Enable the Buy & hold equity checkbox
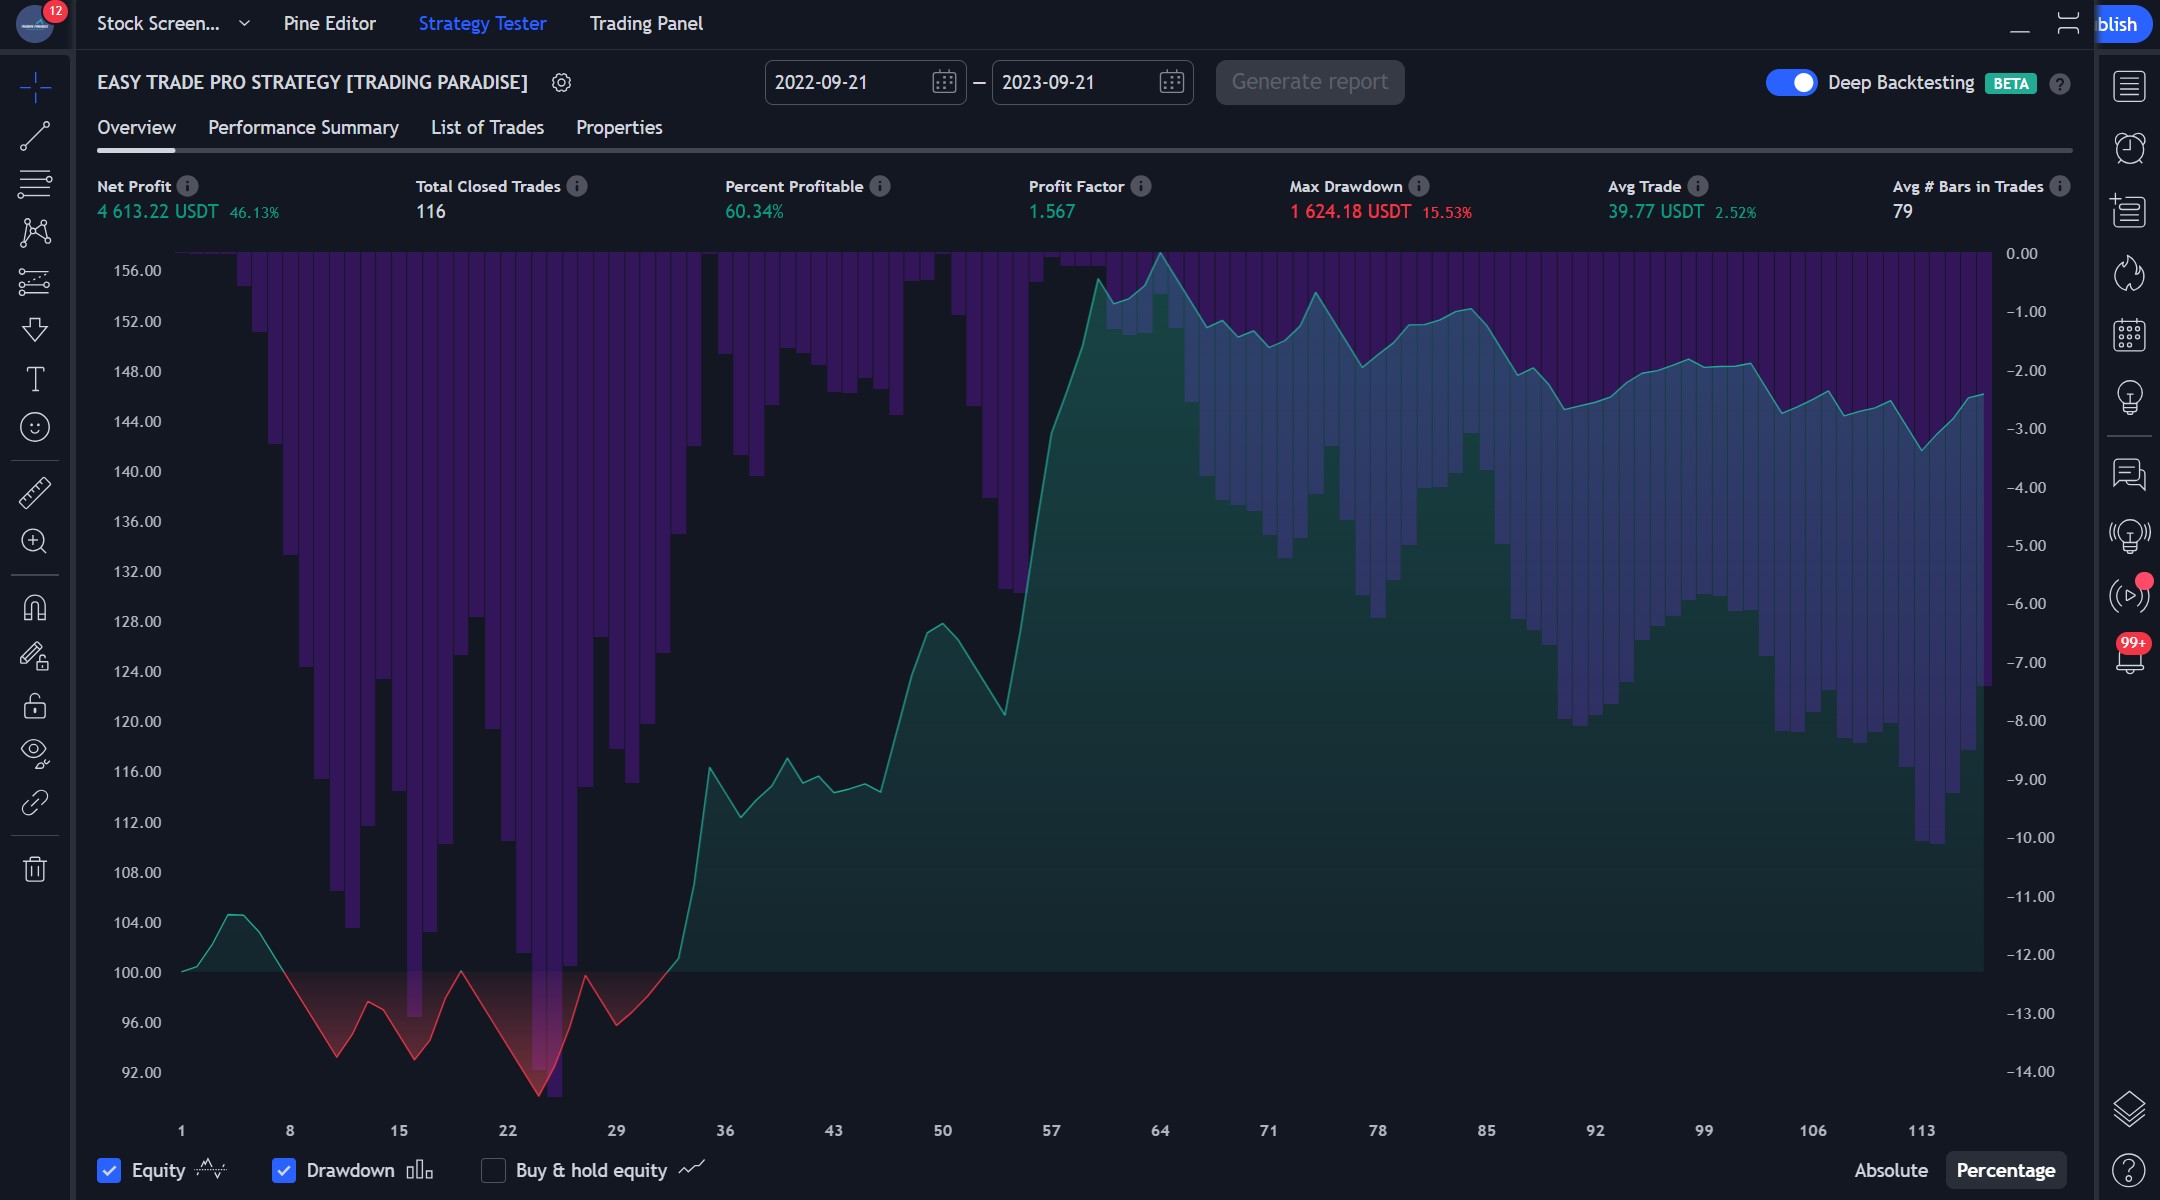 pyautogui.click(x=493, y=1170)
